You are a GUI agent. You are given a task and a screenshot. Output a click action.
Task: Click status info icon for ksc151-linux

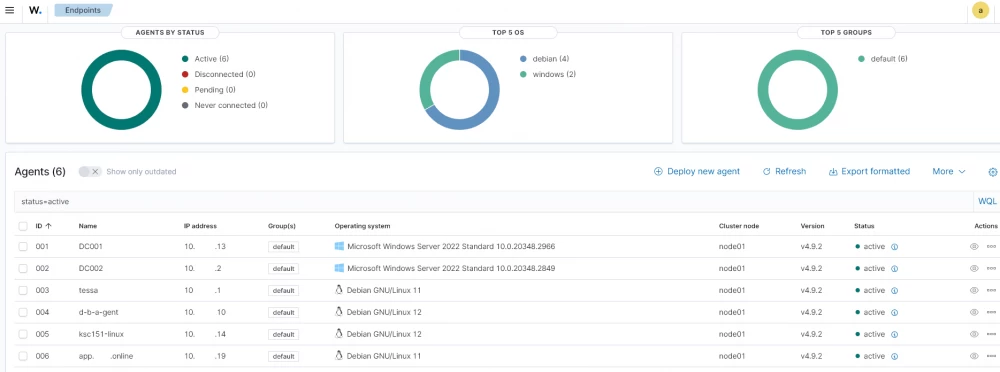click(894, 334)
